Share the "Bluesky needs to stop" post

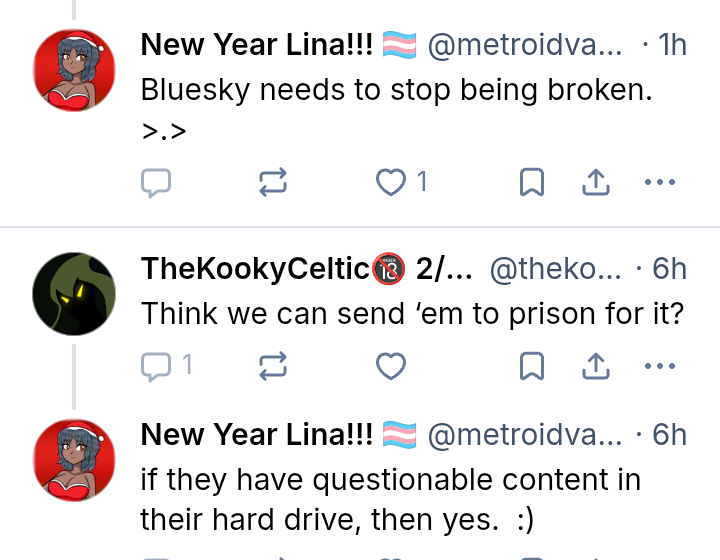[596, 182]
